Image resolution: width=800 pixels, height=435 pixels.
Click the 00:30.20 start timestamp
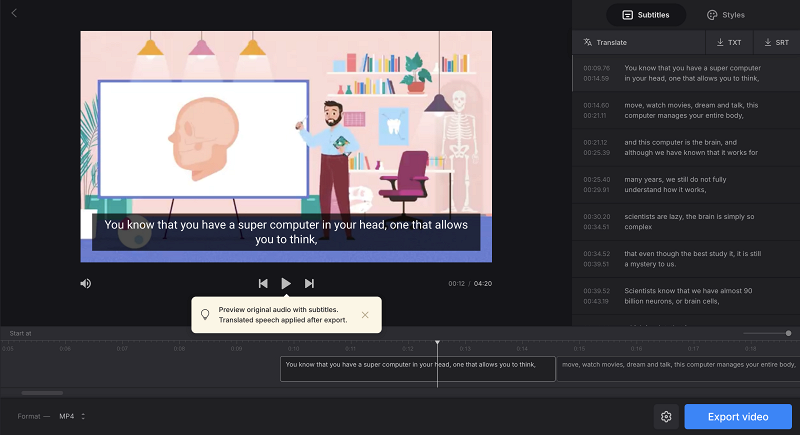(596, 217)
